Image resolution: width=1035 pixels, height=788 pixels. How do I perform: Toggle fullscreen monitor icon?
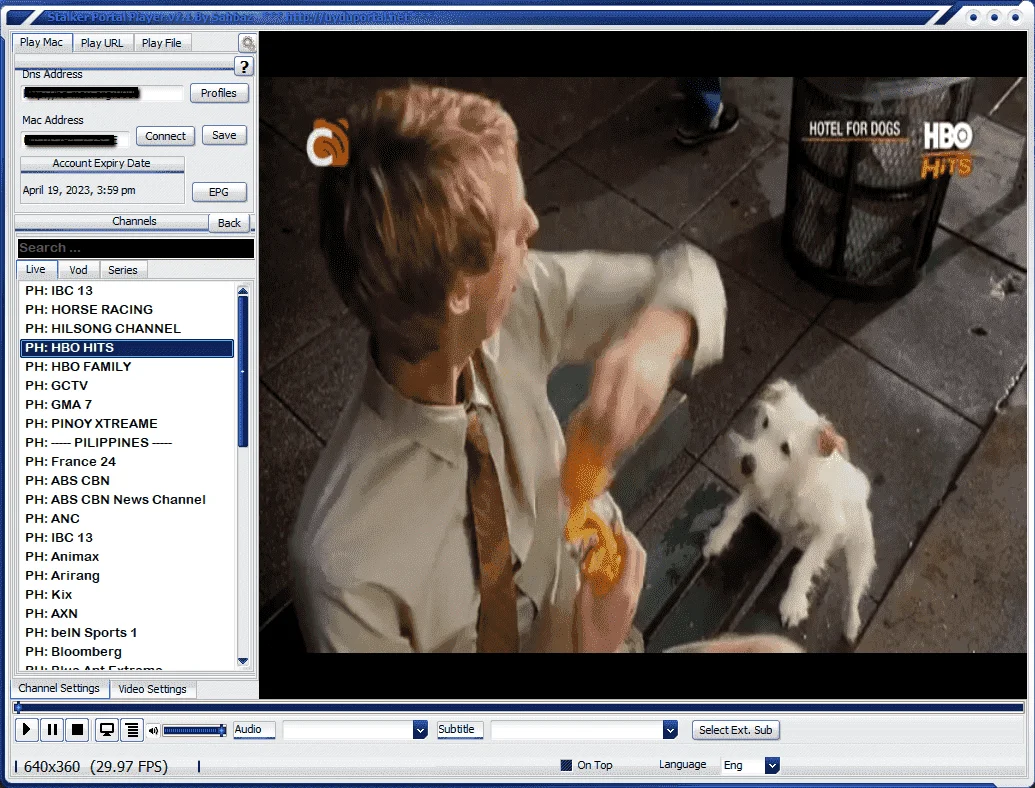pos(106,729)
